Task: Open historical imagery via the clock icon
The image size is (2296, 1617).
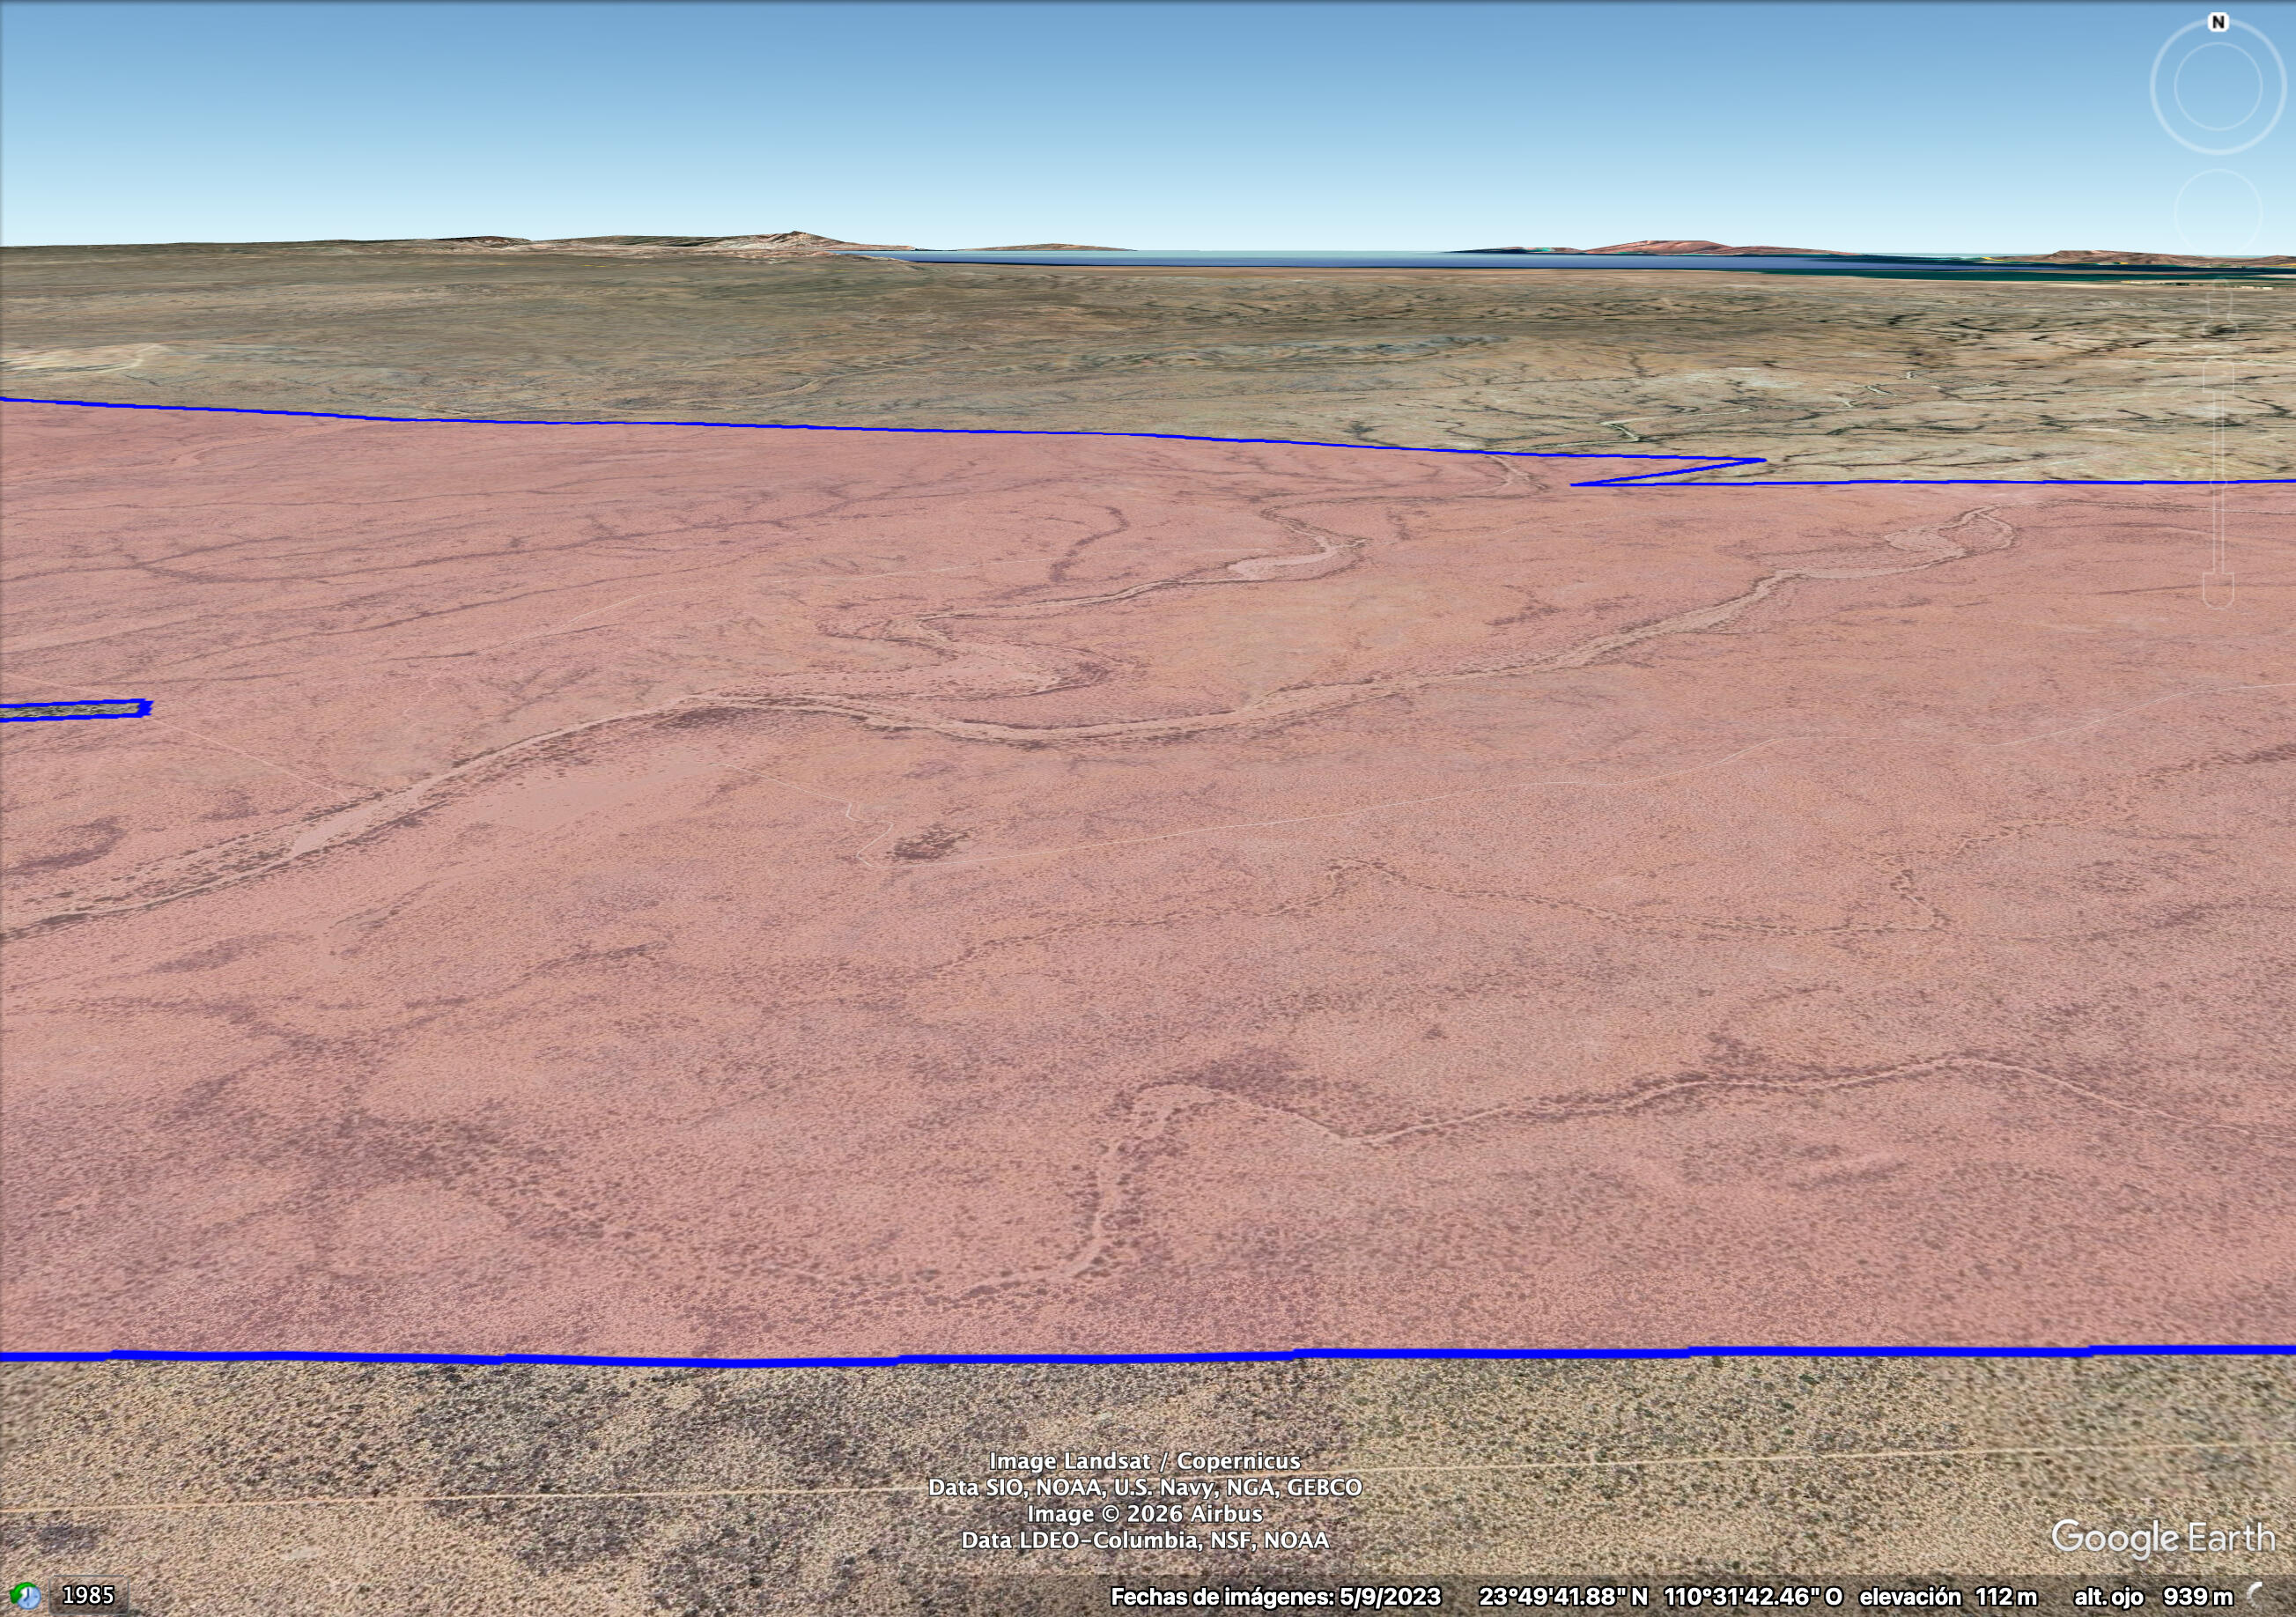Action: [x=25, y=1596]
